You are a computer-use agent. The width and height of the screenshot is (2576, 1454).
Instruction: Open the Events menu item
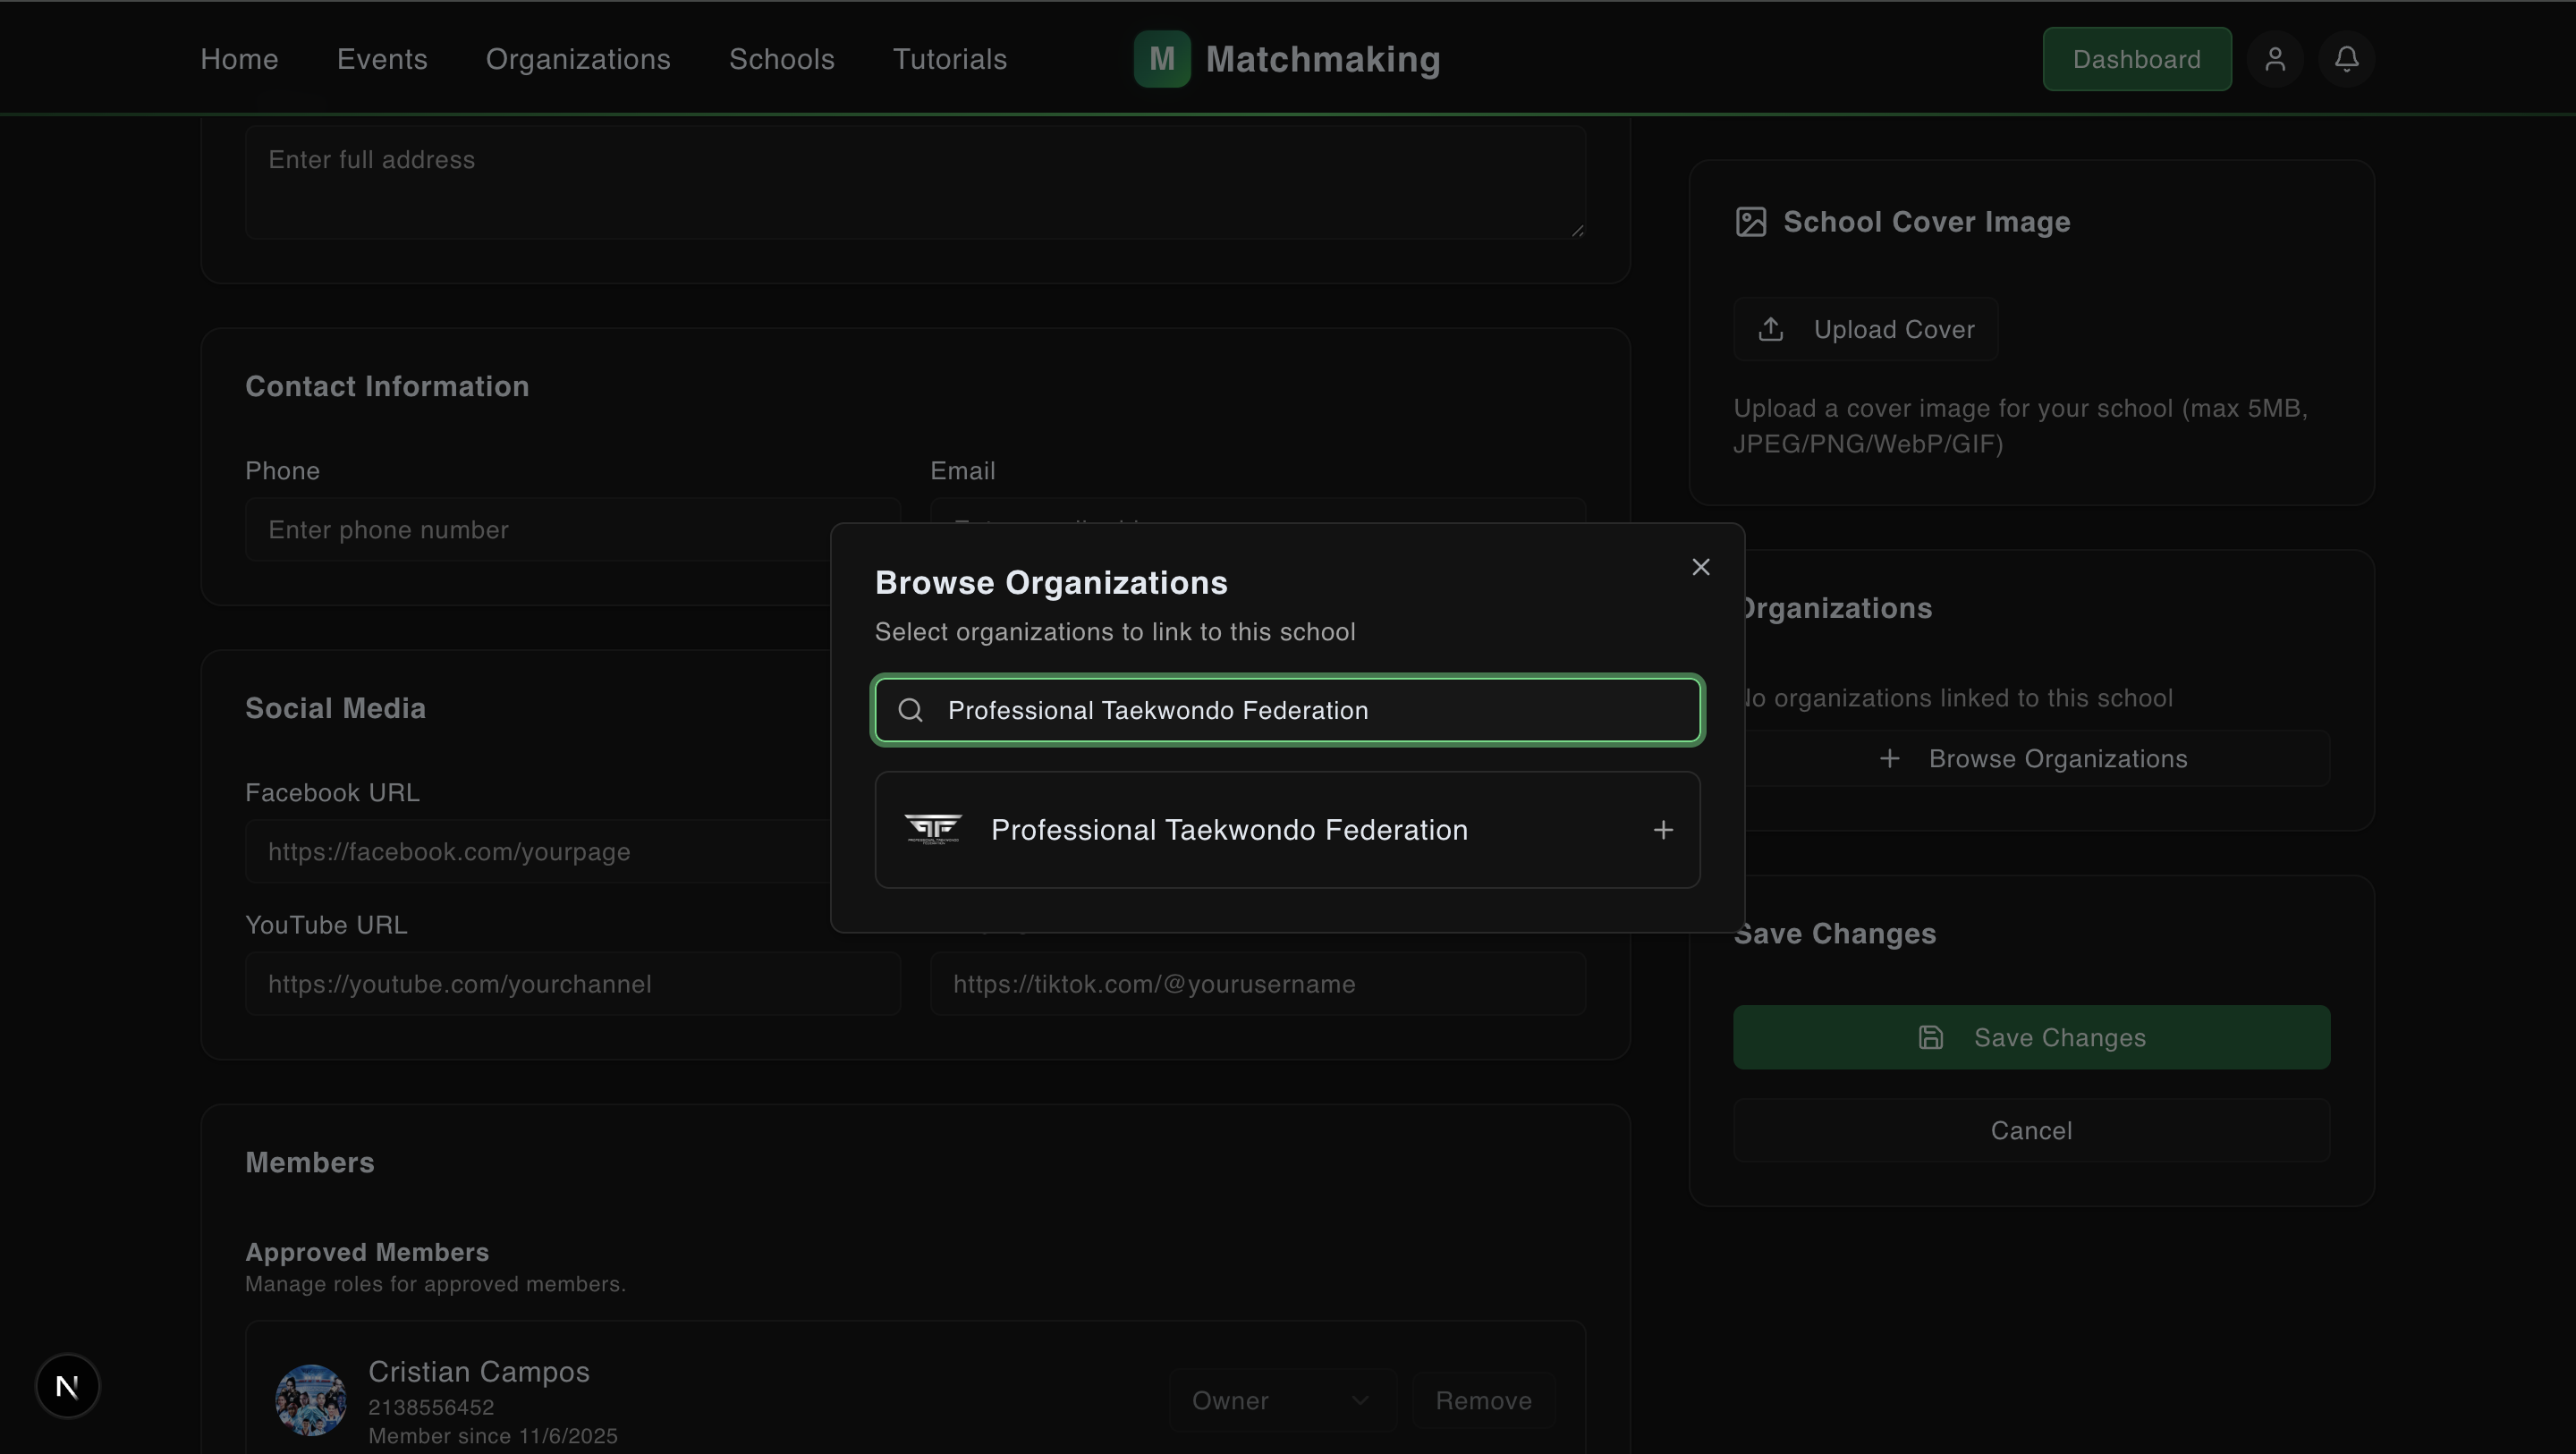(x=382, y=59)
